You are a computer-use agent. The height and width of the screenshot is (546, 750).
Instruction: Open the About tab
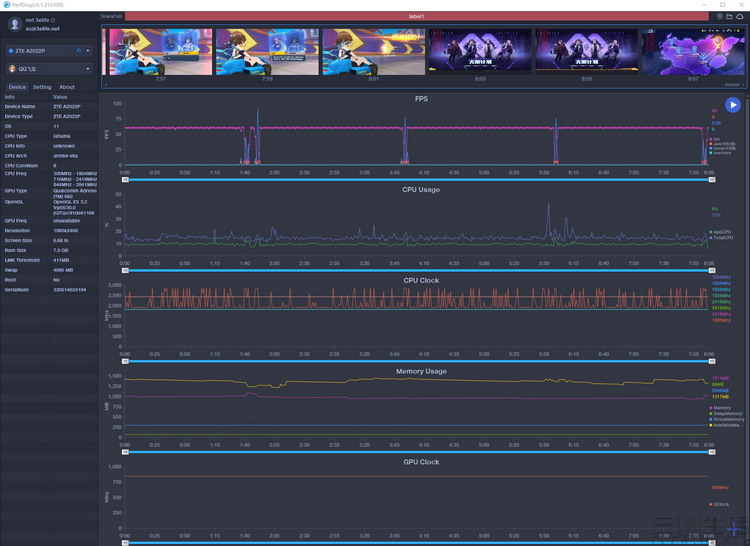click(x=67, y=87)
